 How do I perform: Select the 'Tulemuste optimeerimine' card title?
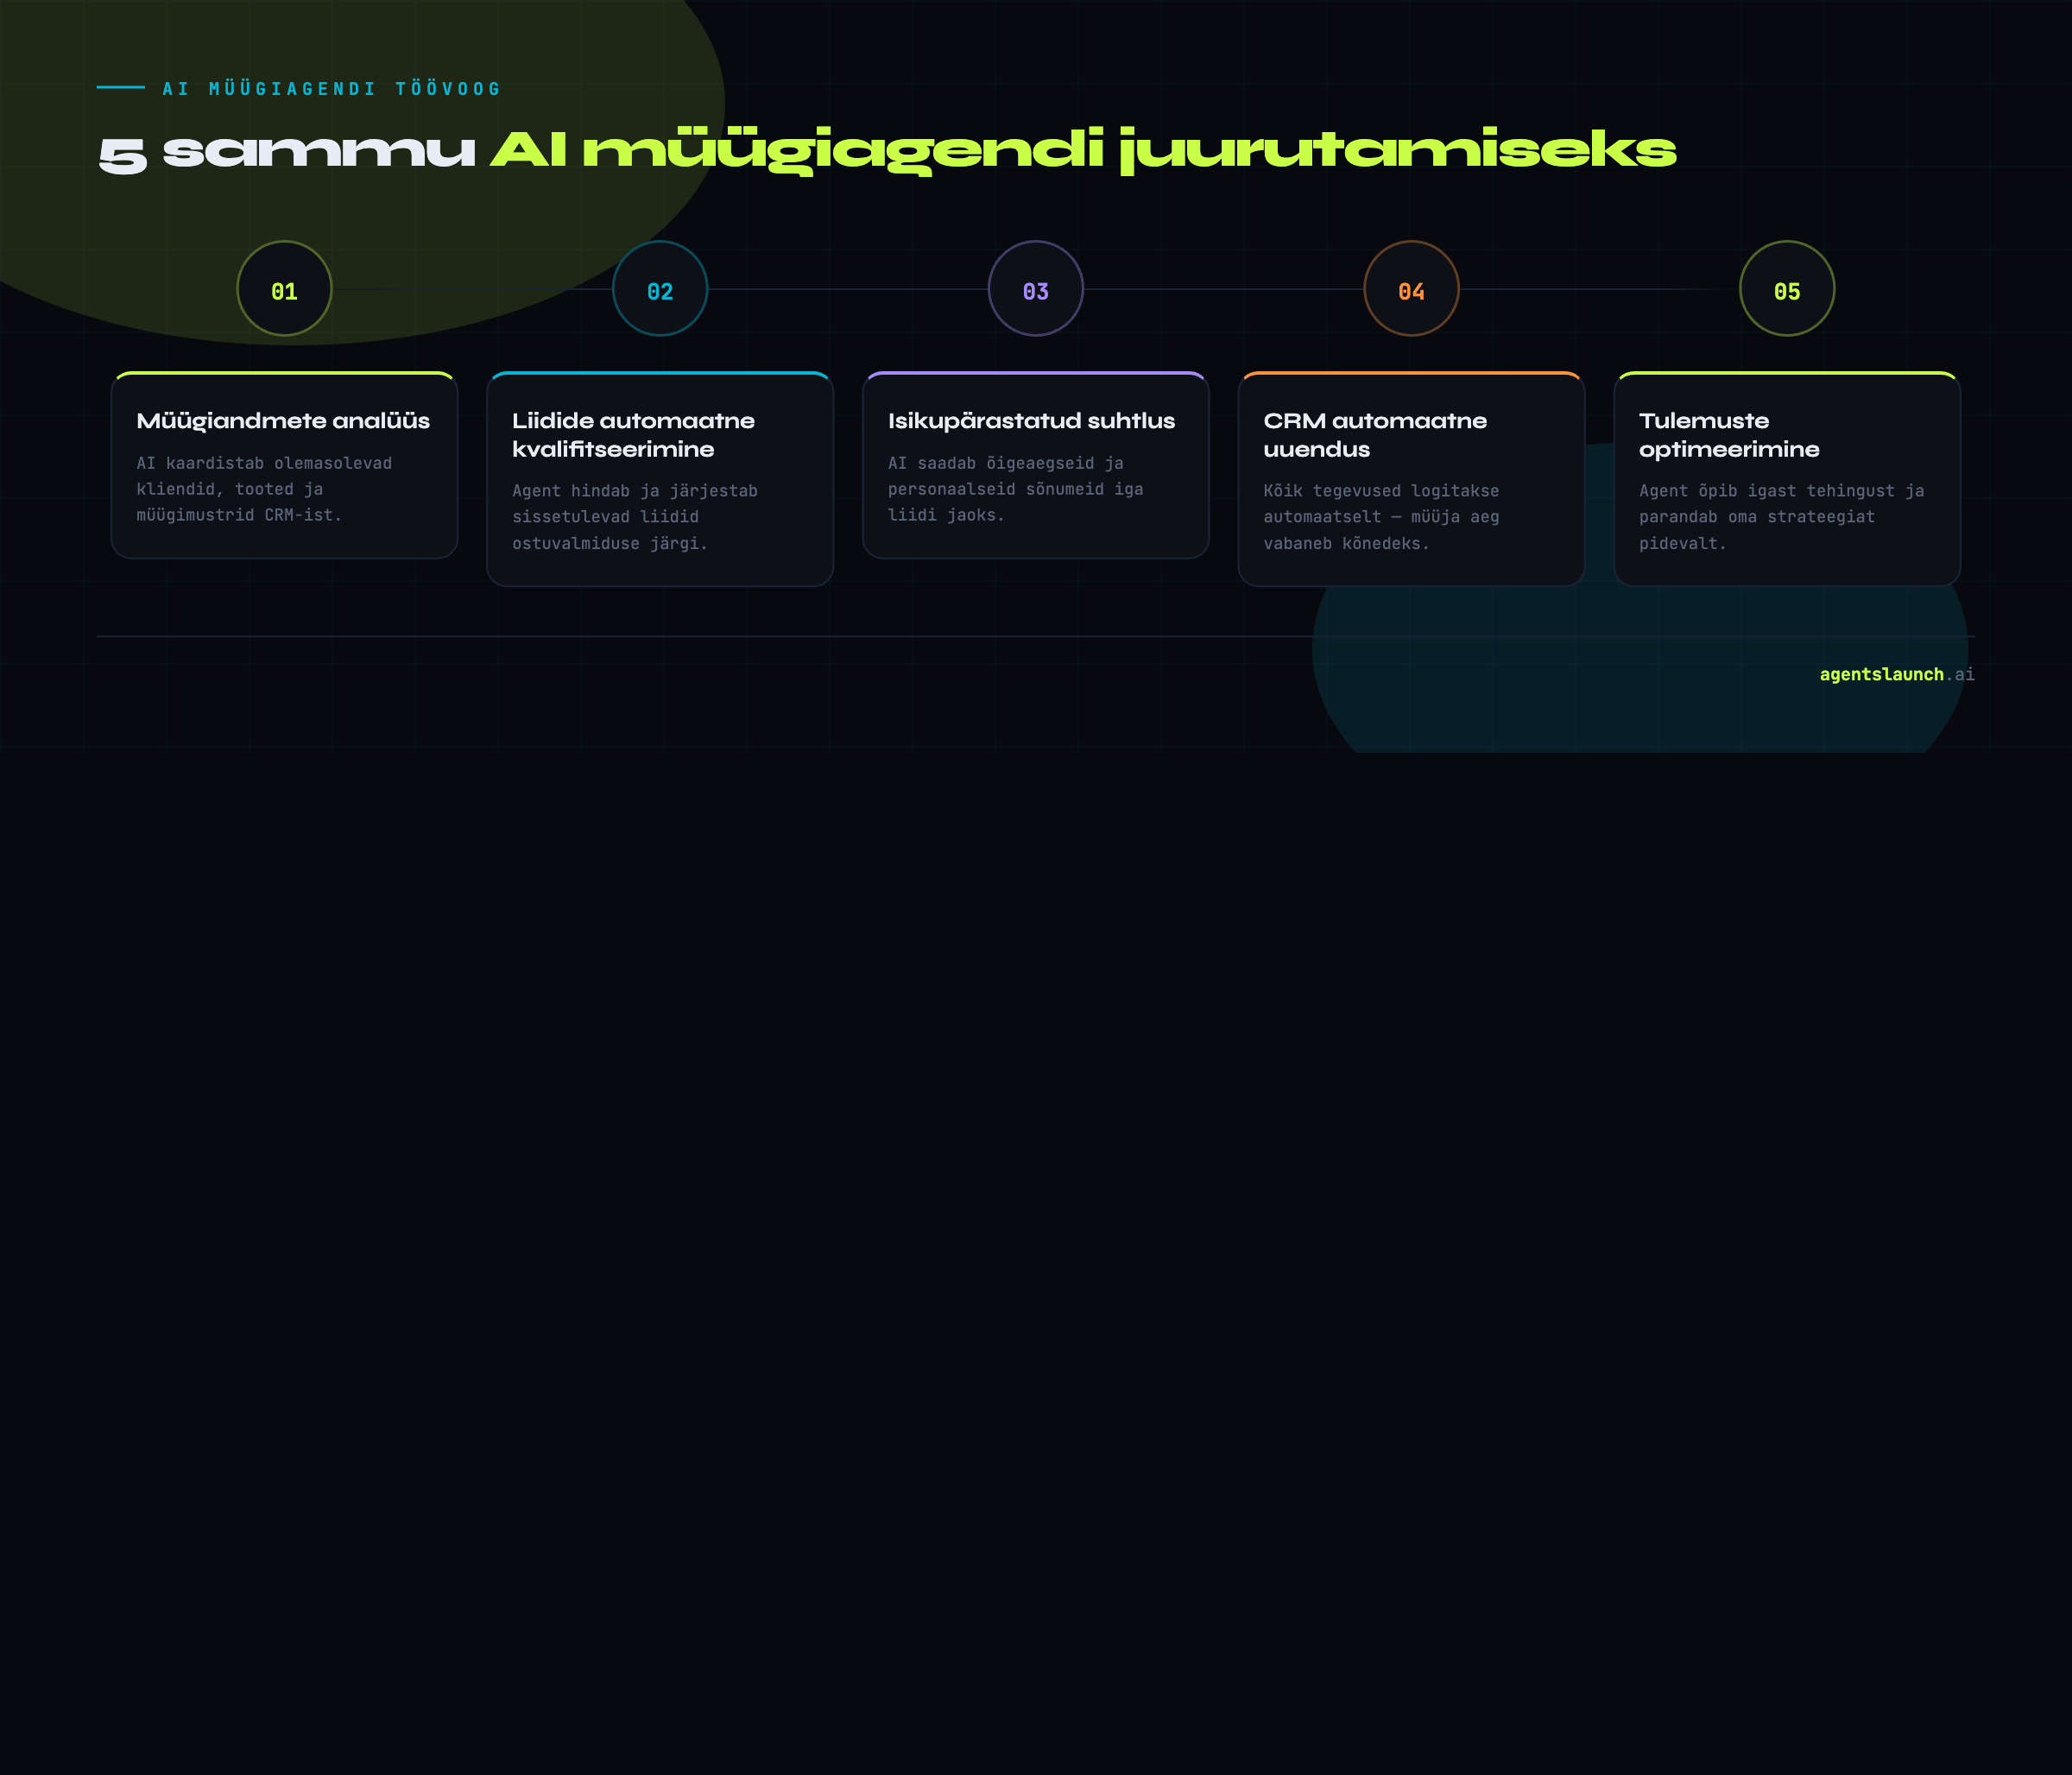[1729, 435]
